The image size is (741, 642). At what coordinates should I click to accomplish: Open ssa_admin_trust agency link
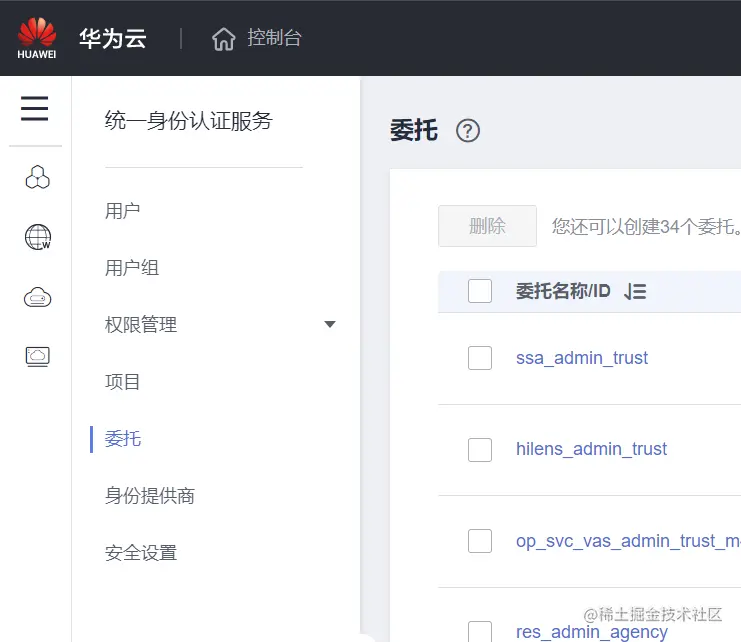582,358
